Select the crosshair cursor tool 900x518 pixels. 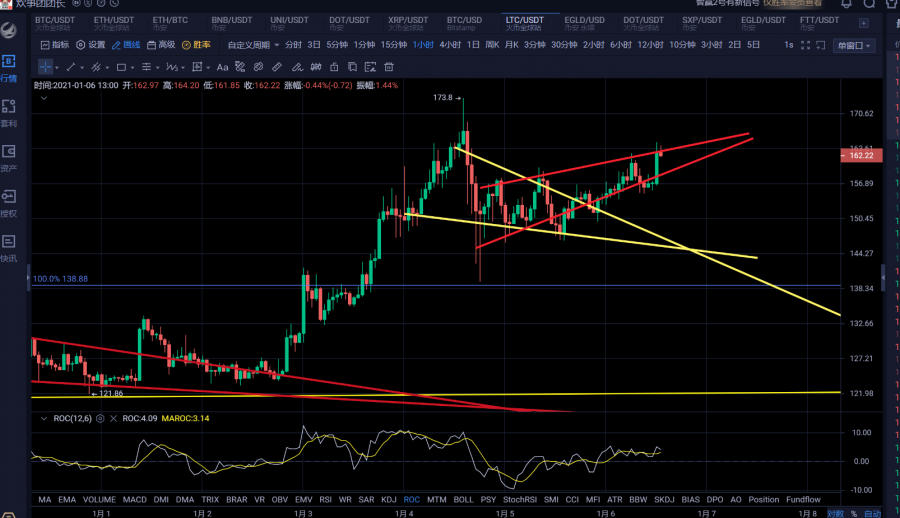tap(45, 67)
